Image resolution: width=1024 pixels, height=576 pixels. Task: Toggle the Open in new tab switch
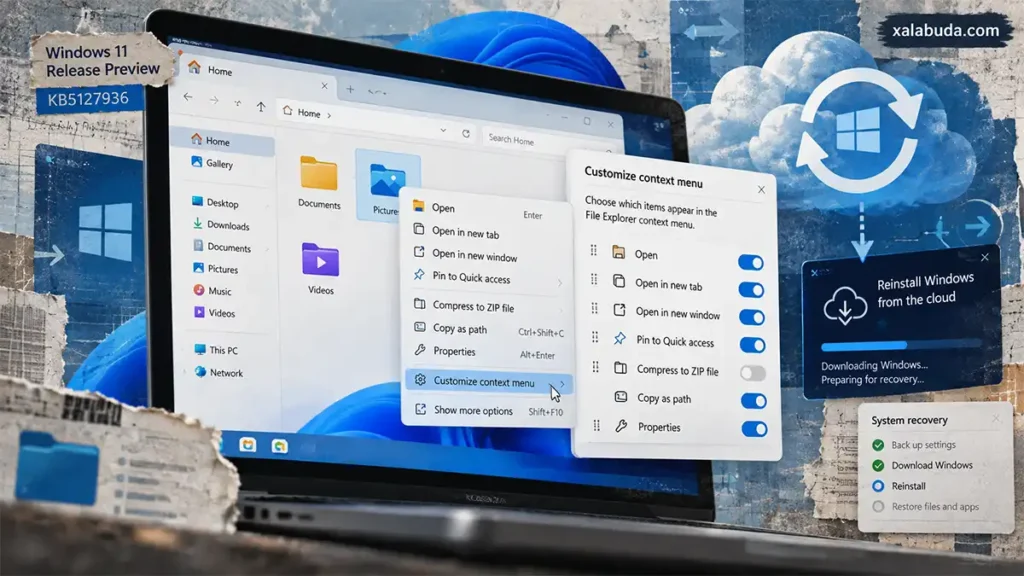(751, 290)
